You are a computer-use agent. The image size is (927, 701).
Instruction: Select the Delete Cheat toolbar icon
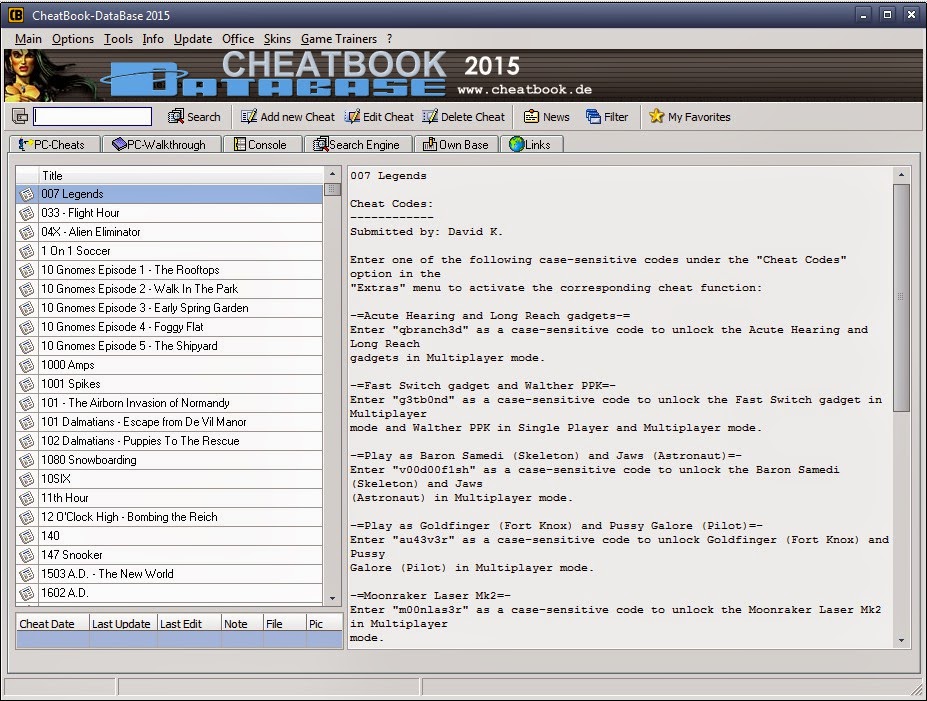coord(463,116)
